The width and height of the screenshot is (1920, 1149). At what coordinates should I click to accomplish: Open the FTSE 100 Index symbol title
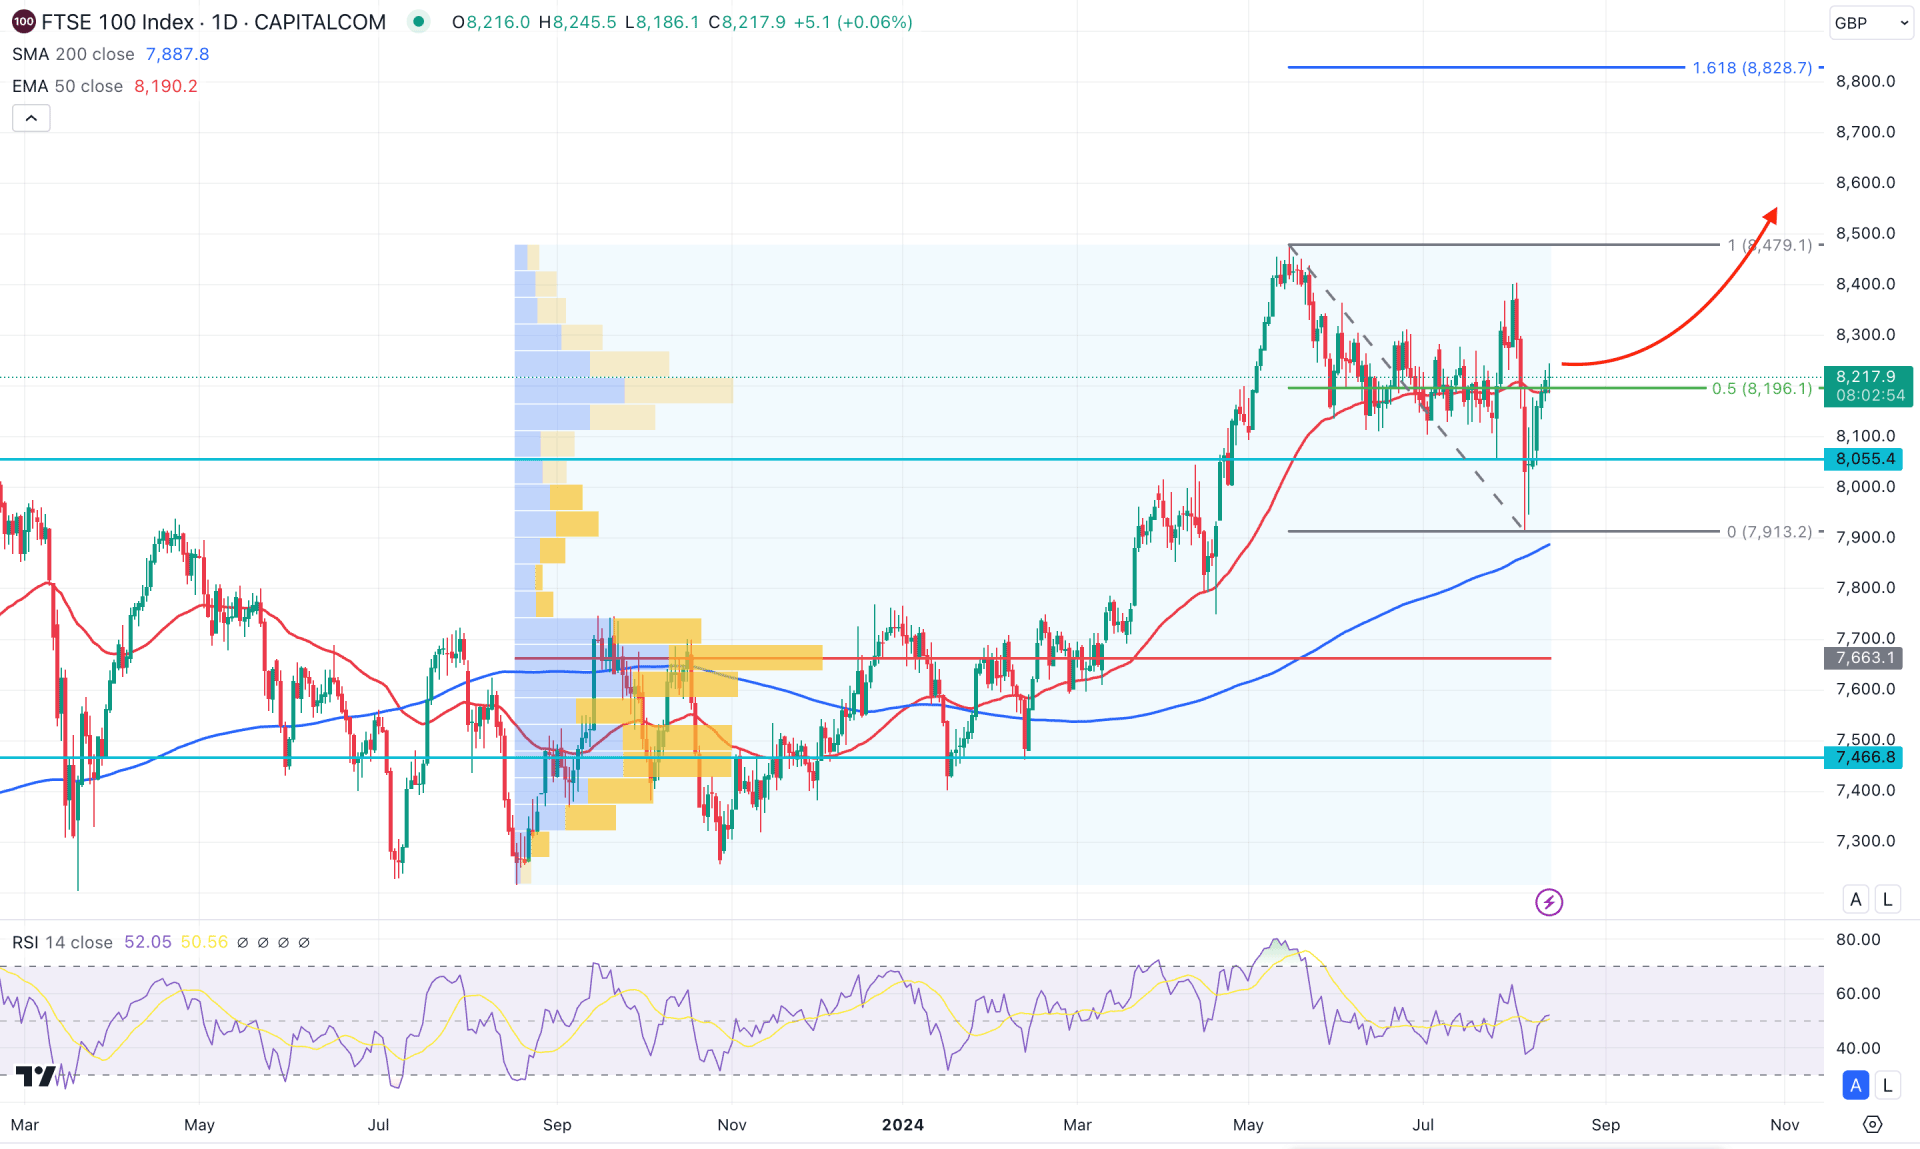pyautogui.click(x=213, y=22)
